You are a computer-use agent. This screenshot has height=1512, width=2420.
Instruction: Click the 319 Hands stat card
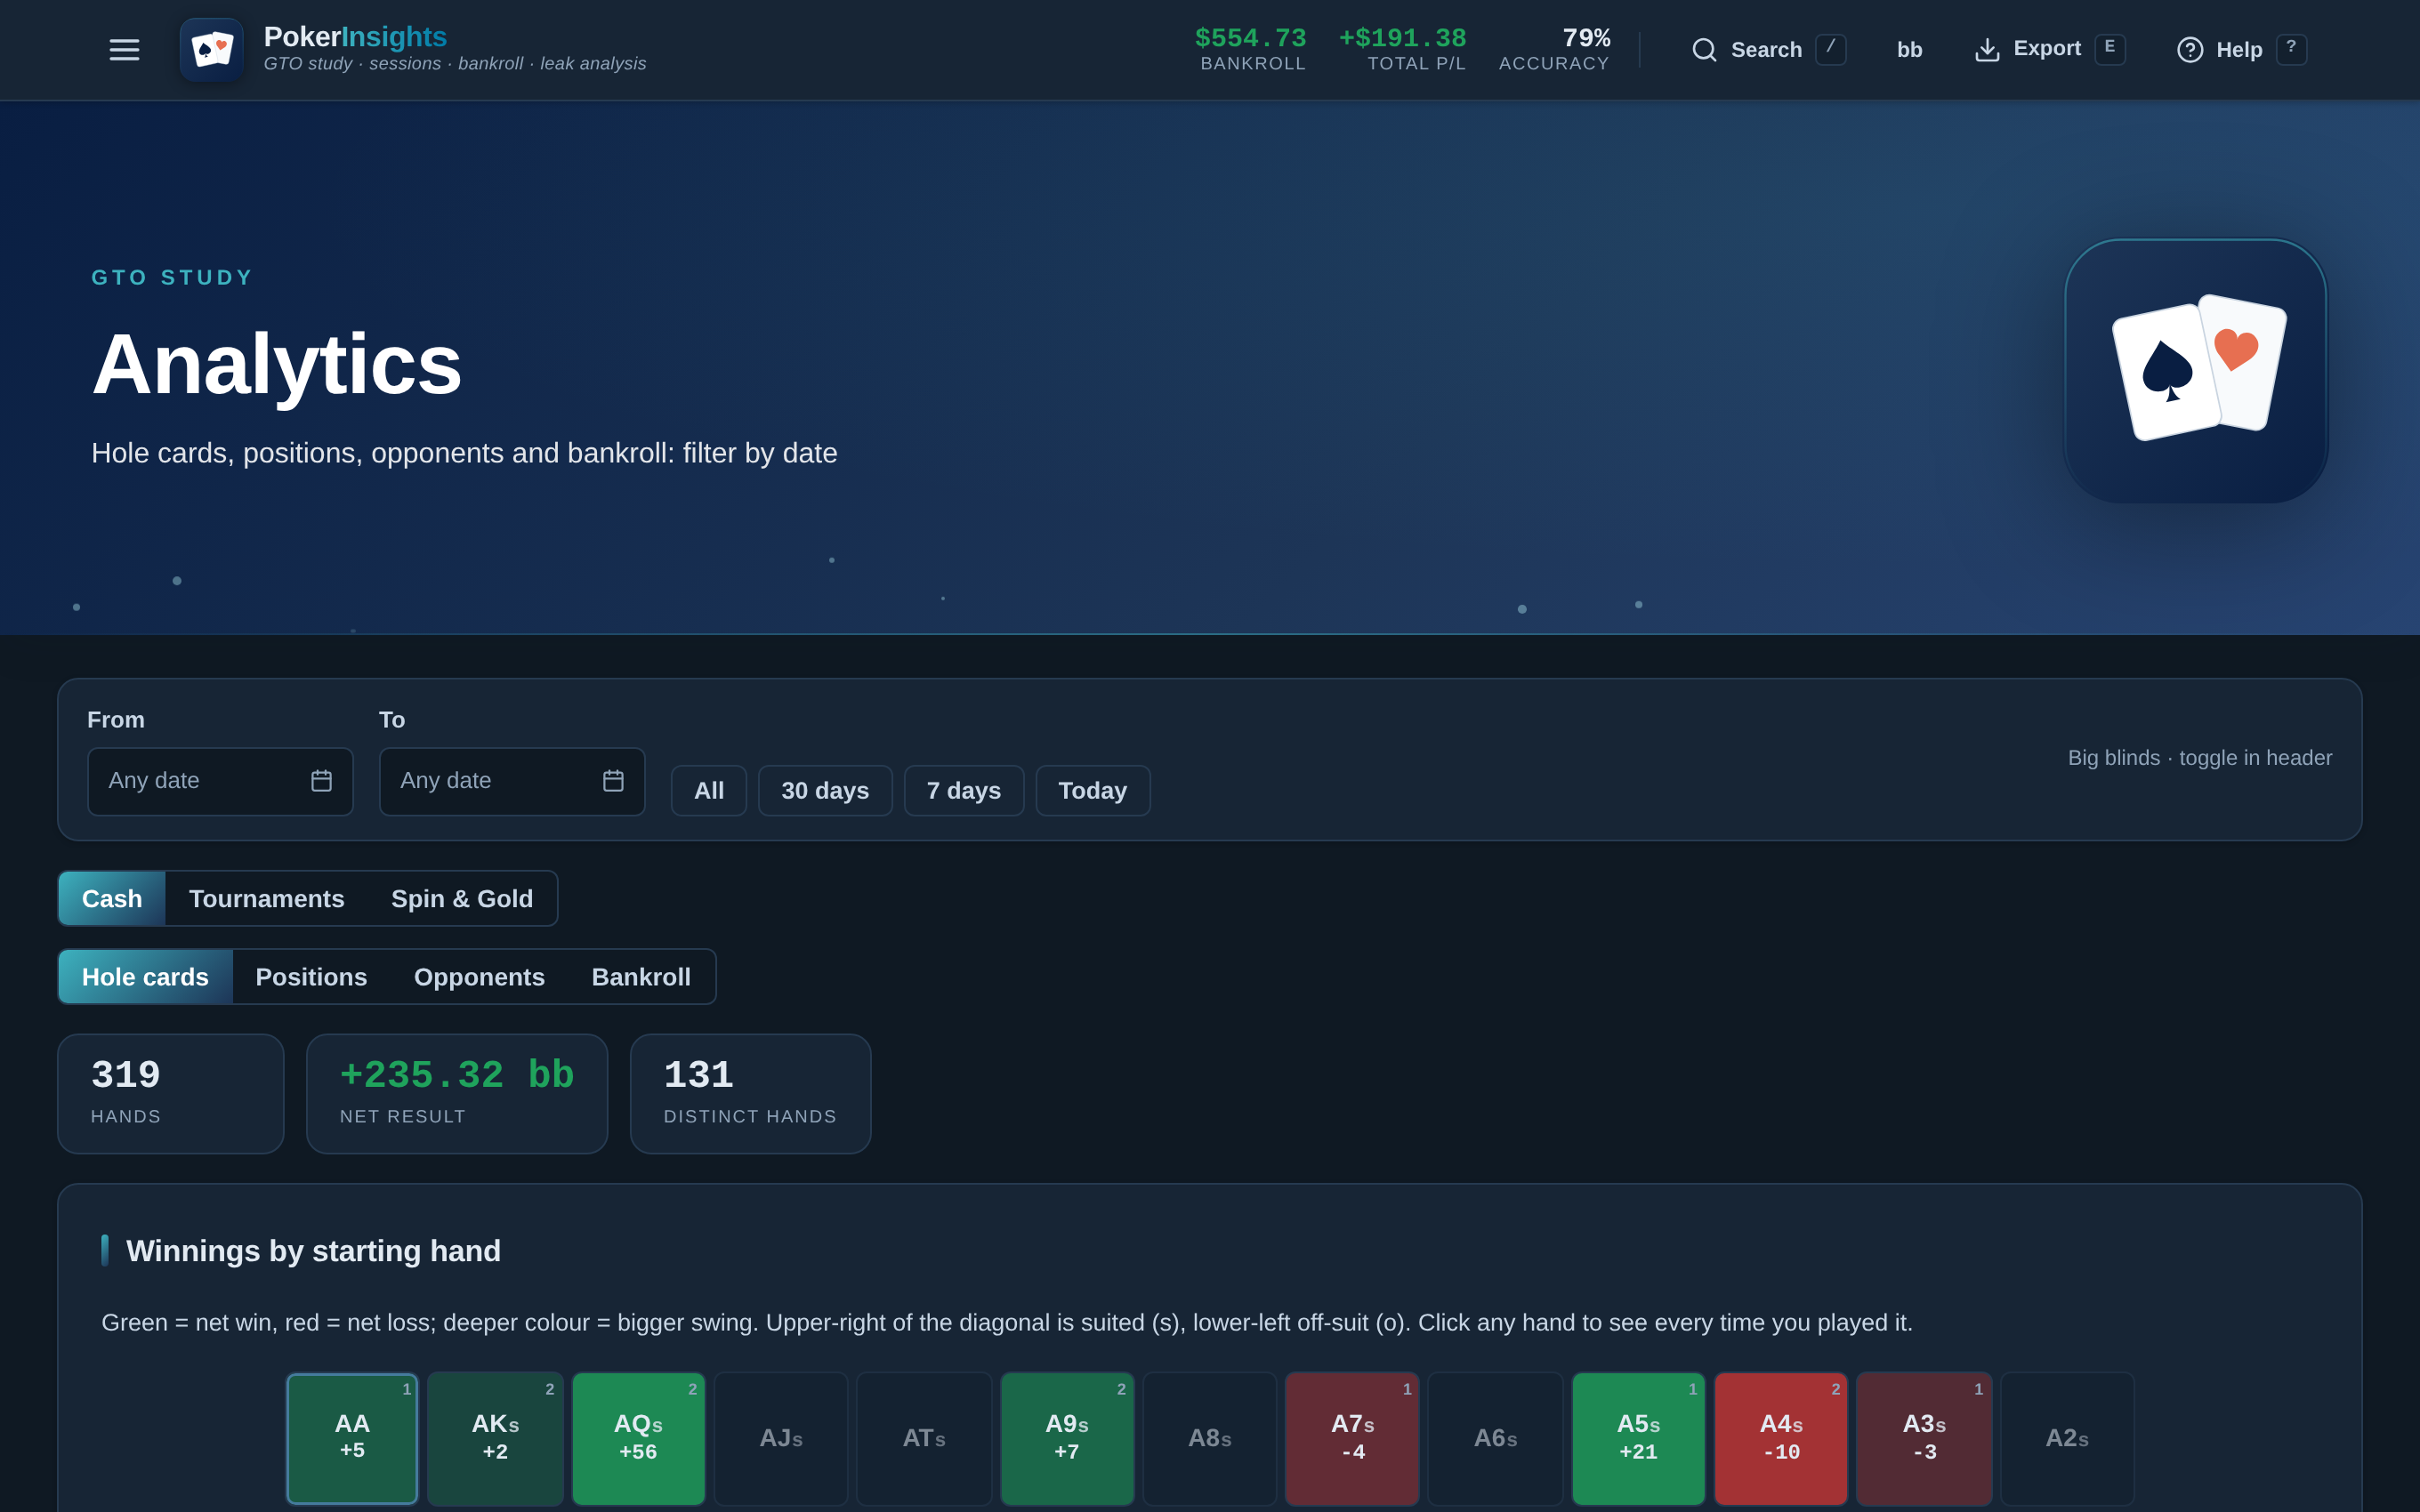(x=171, y=1093)
